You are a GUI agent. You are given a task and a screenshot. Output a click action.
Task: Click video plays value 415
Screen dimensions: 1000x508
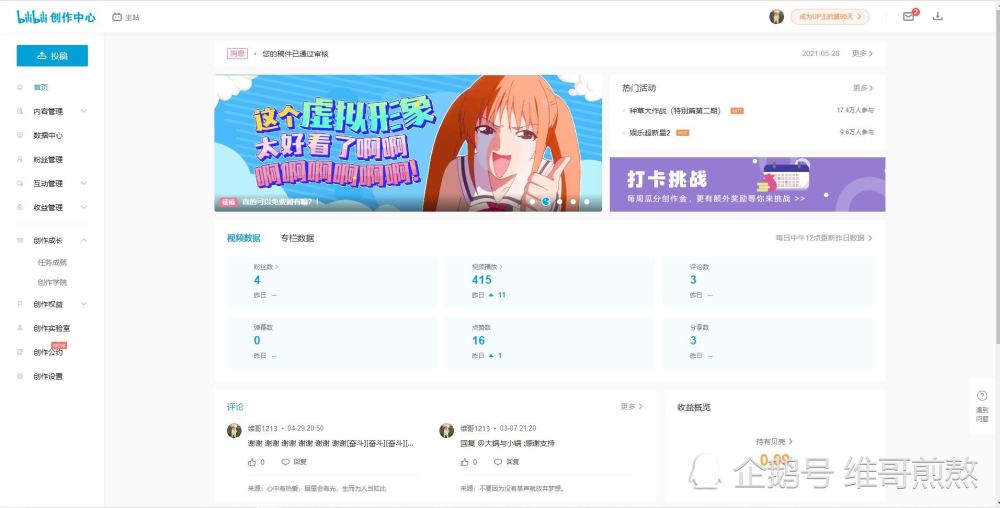click(x=482, y=280)
